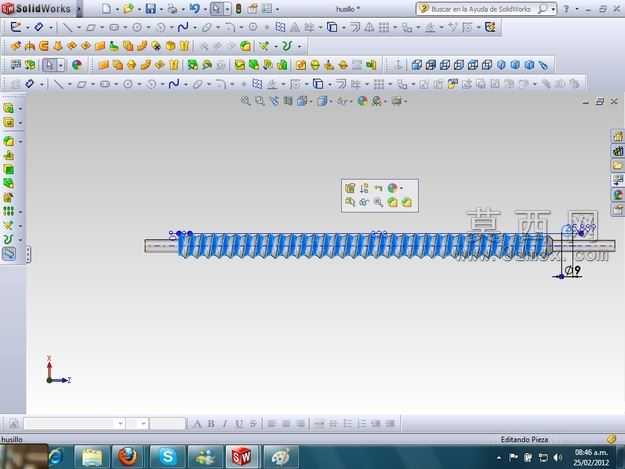Screen dimensions: 625x469
Task: Open the dropdown arrow next to New
Action: (118, 9)
